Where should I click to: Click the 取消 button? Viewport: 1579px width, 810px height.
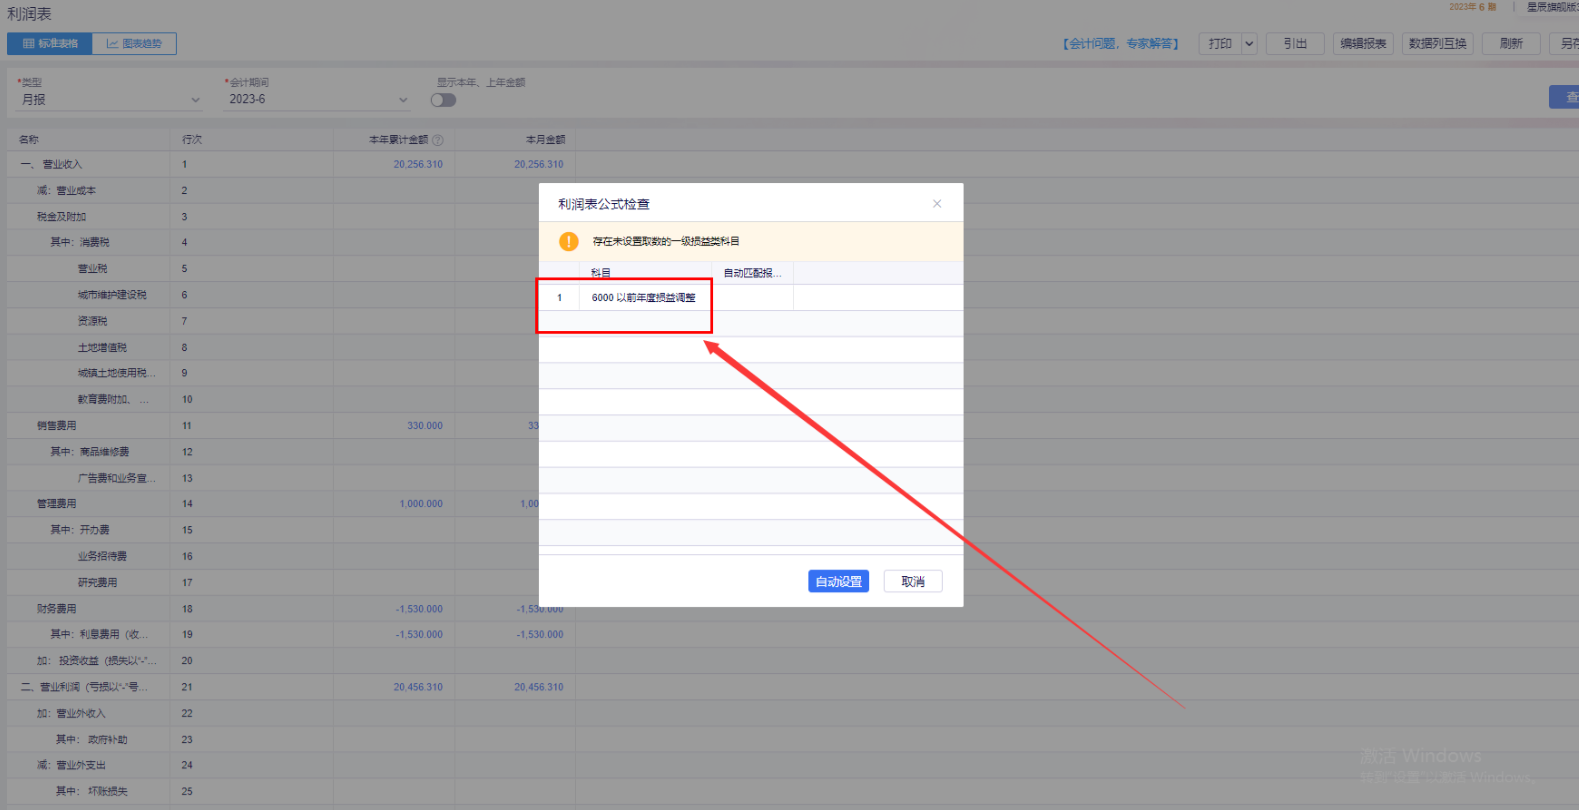click(x=912, y=582)
